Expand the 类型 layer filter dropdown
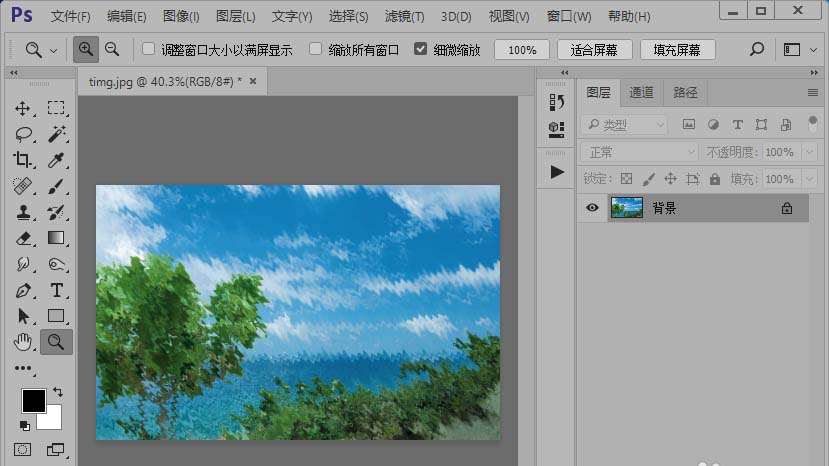The height and width of the screenshot is (466, 829). point(624,125)
